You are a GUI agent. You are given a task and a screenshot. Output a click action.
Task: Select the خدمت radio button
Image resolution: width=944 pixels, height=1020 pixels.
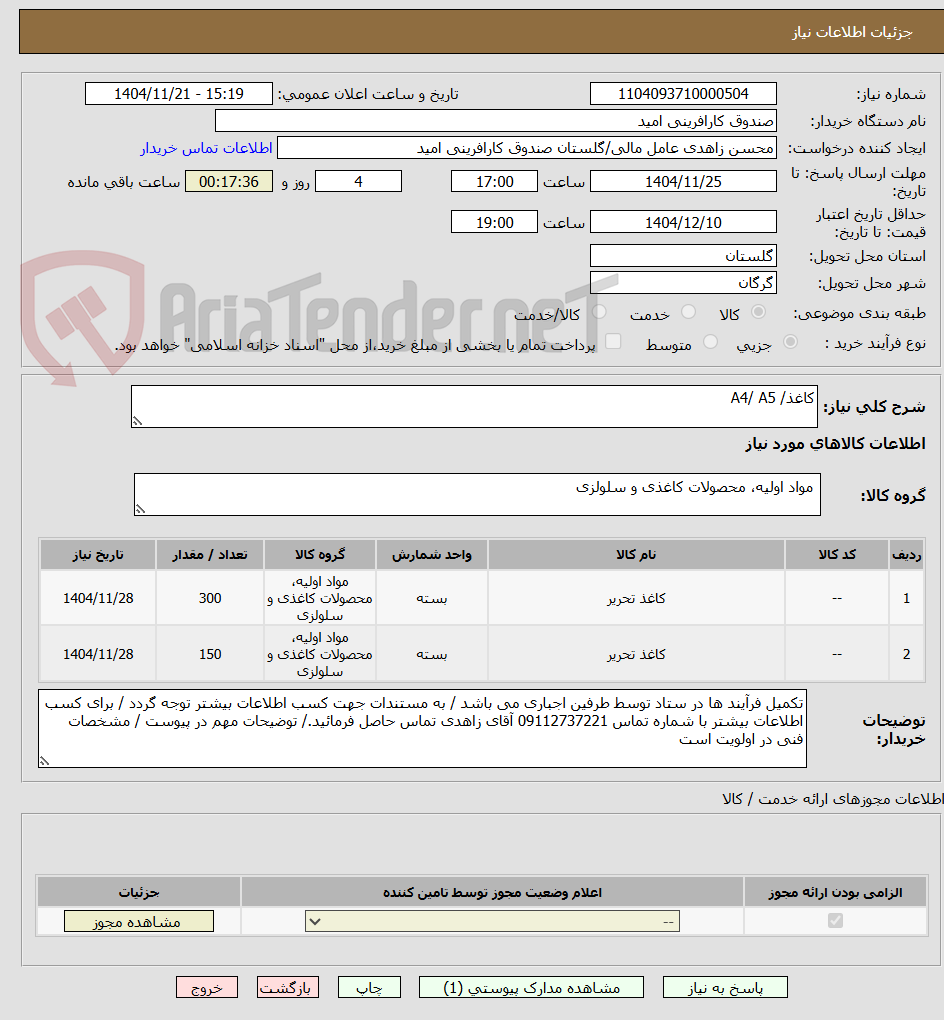click(x=688, y=312)
